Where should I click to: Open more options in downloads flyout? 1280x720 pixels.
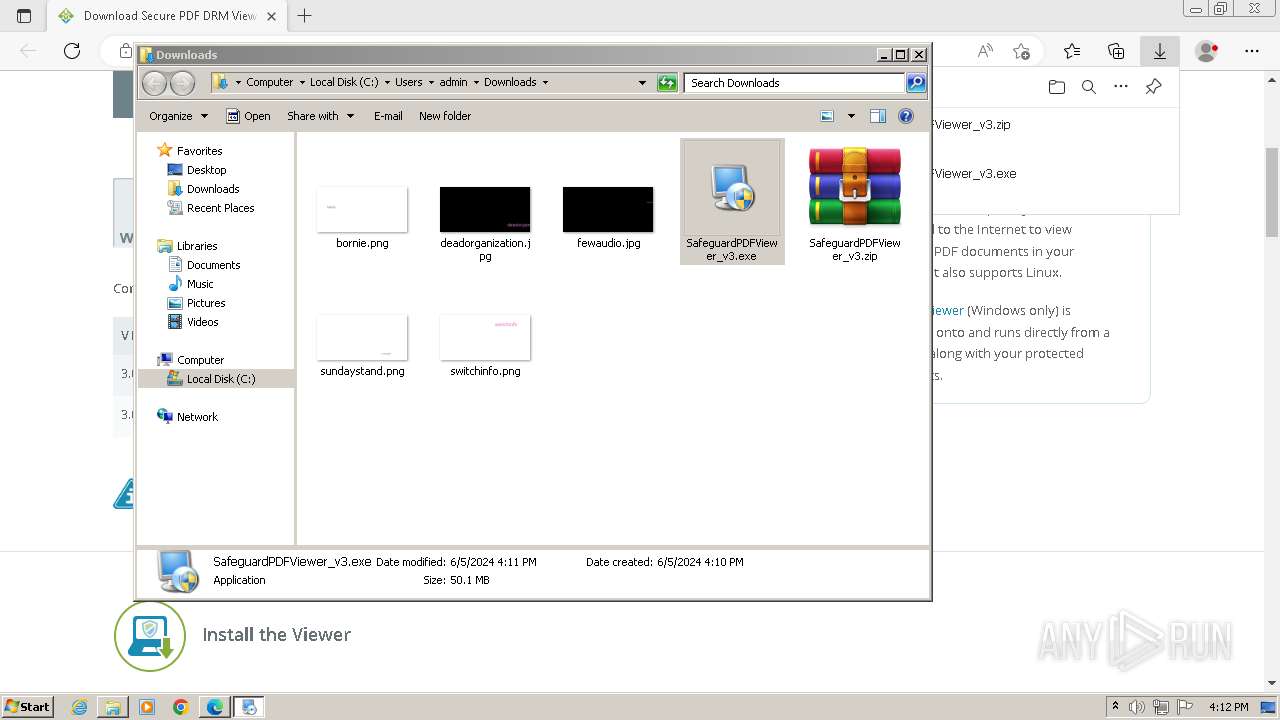(1121, 87)
